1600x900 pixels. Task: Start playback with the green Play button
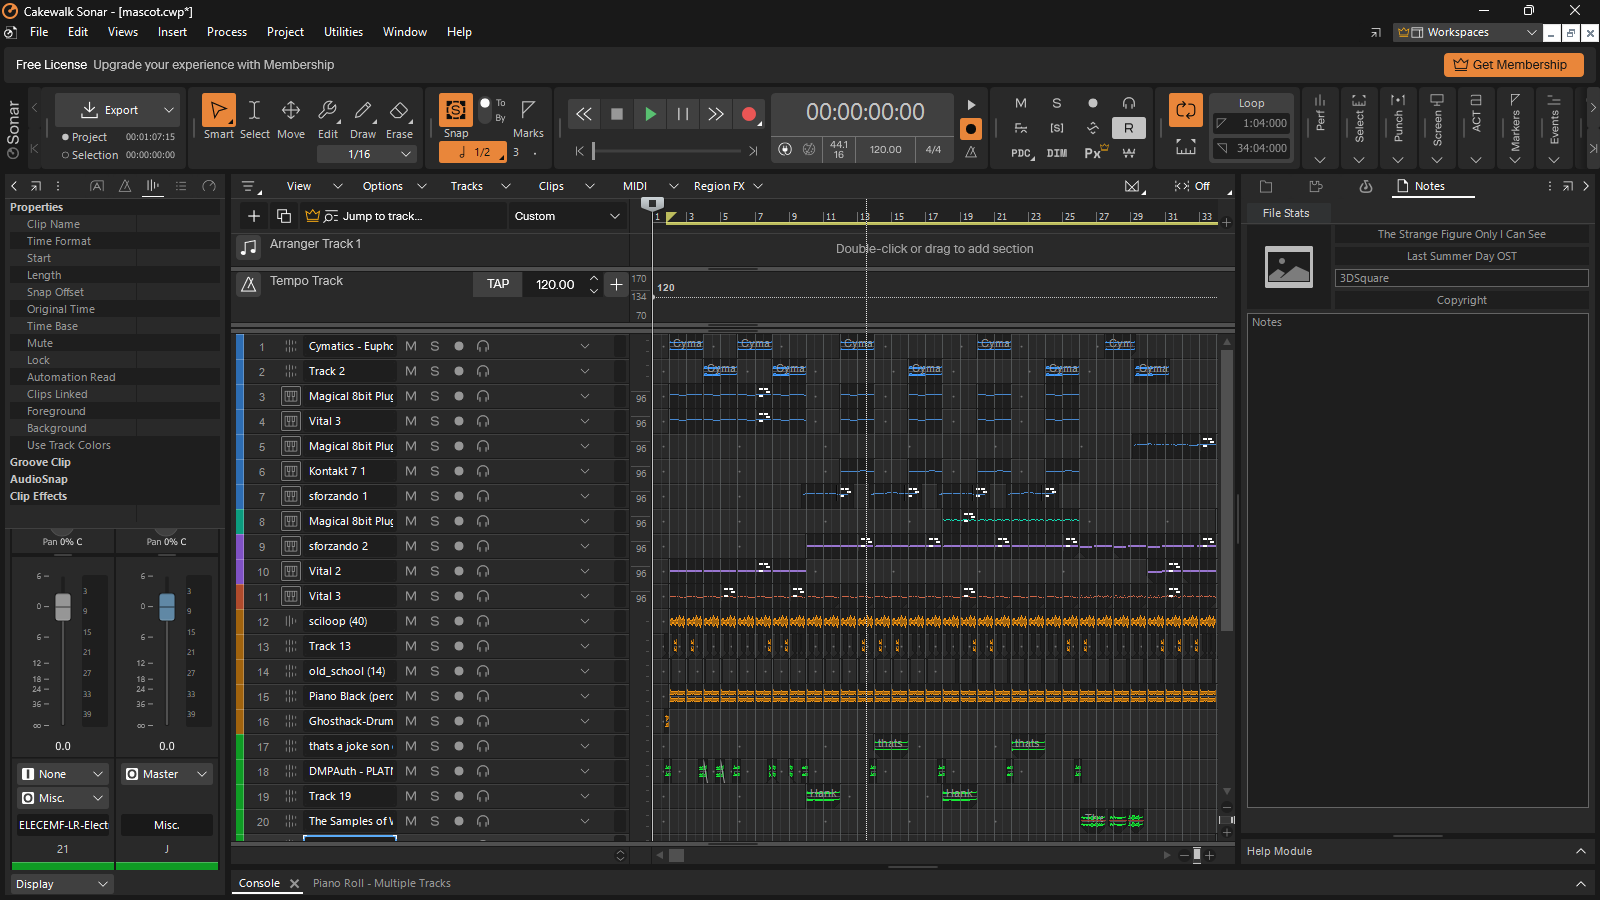(650, 114)
